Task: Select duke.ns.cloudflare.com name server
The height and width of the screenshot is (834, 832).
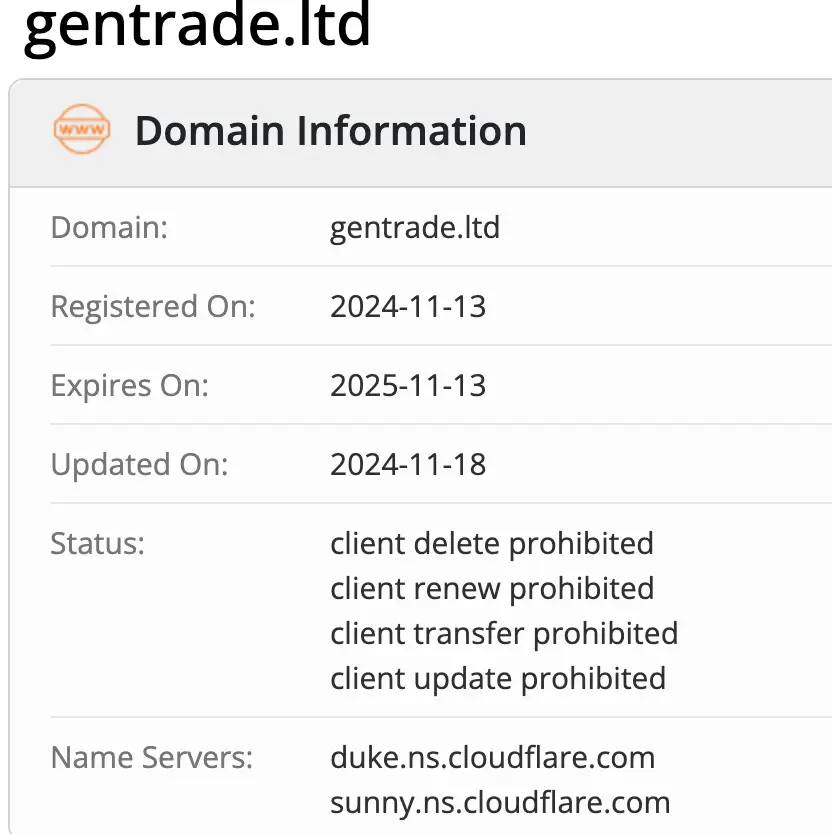Action: coord(493,757)
